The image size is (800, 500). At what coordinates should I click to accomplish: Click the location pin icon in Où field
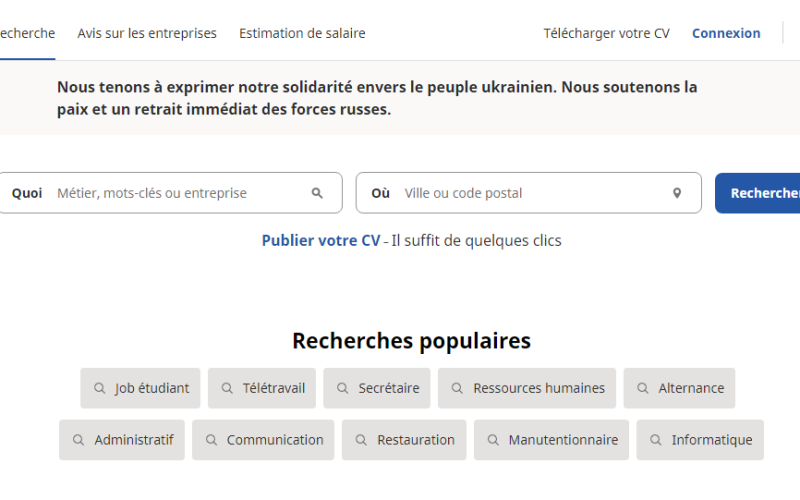click(677, 193)
